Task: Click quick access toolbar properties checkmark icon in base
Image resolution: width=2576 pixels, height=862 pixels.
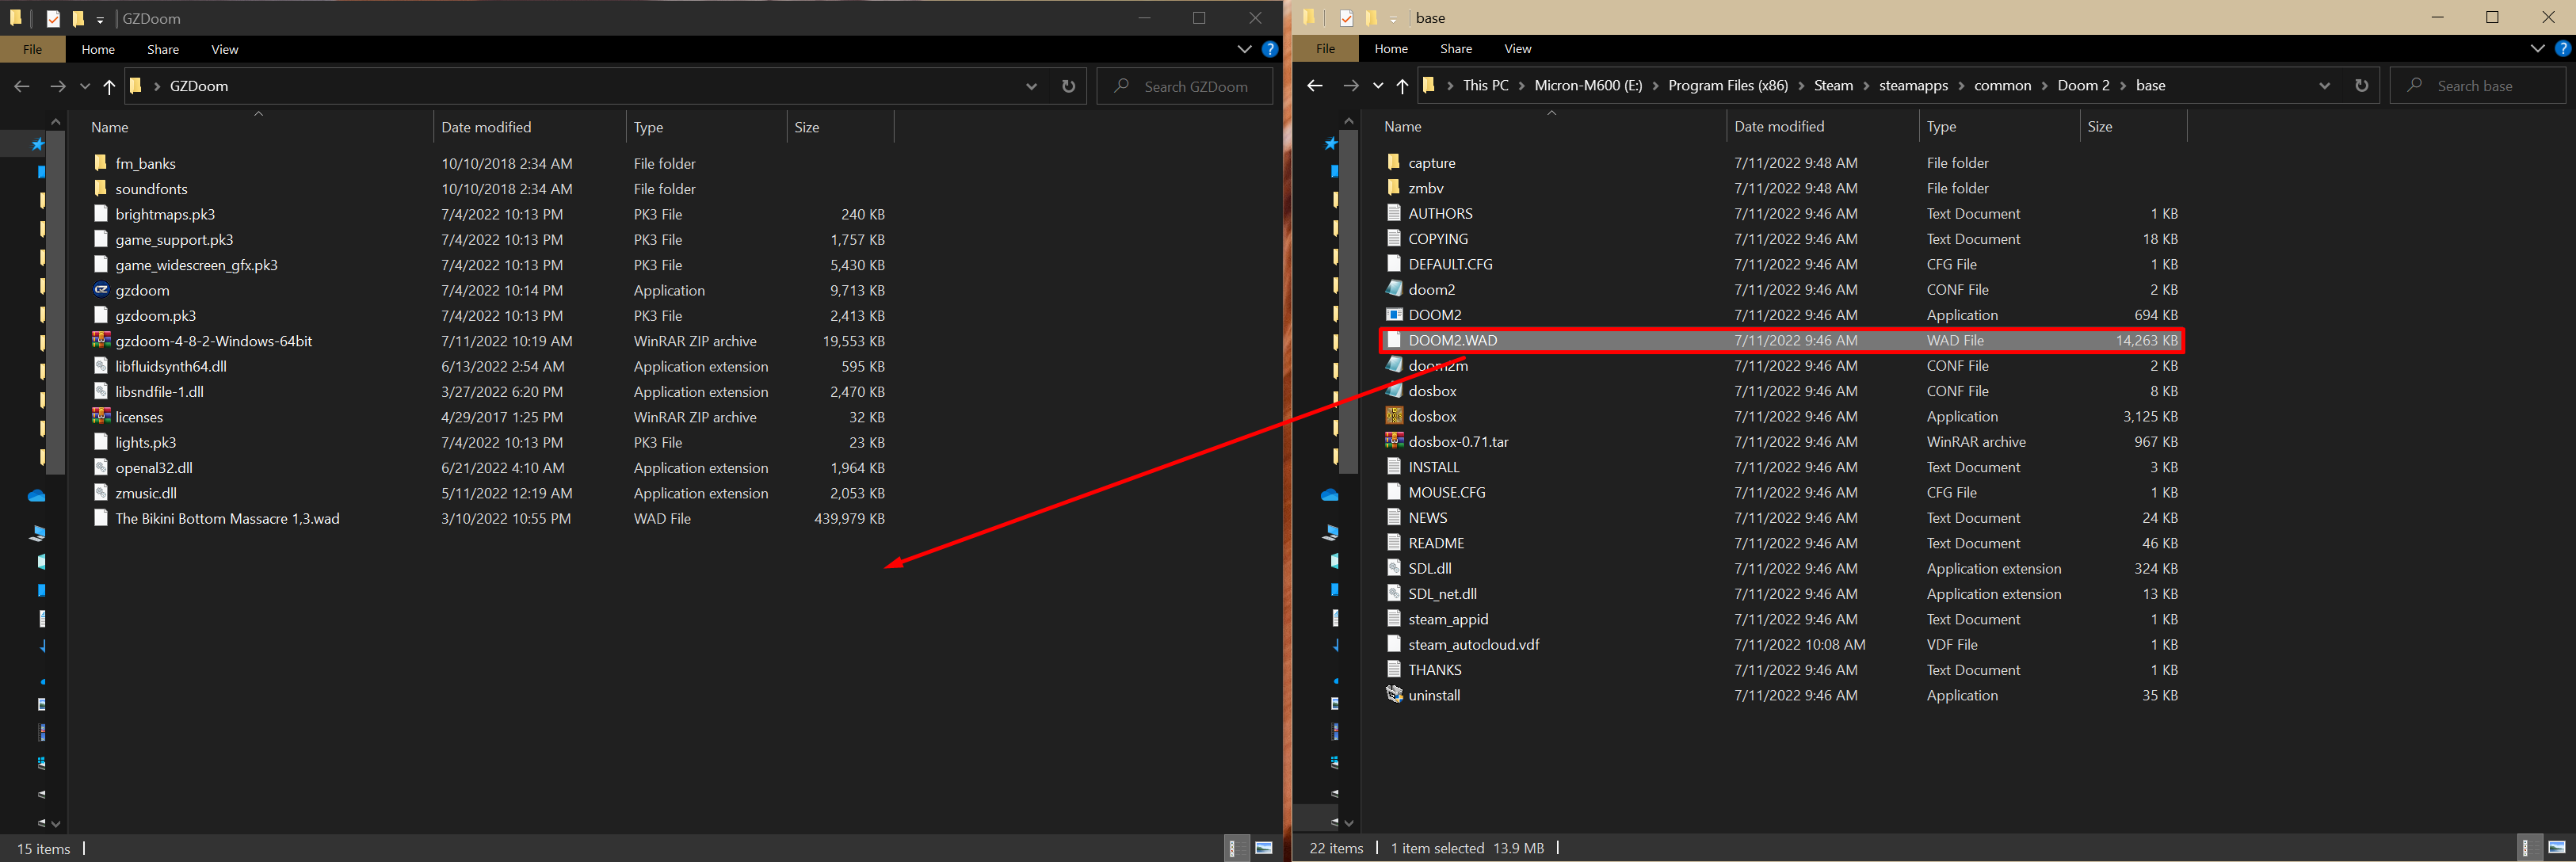Action: [x=1346, y=18]
